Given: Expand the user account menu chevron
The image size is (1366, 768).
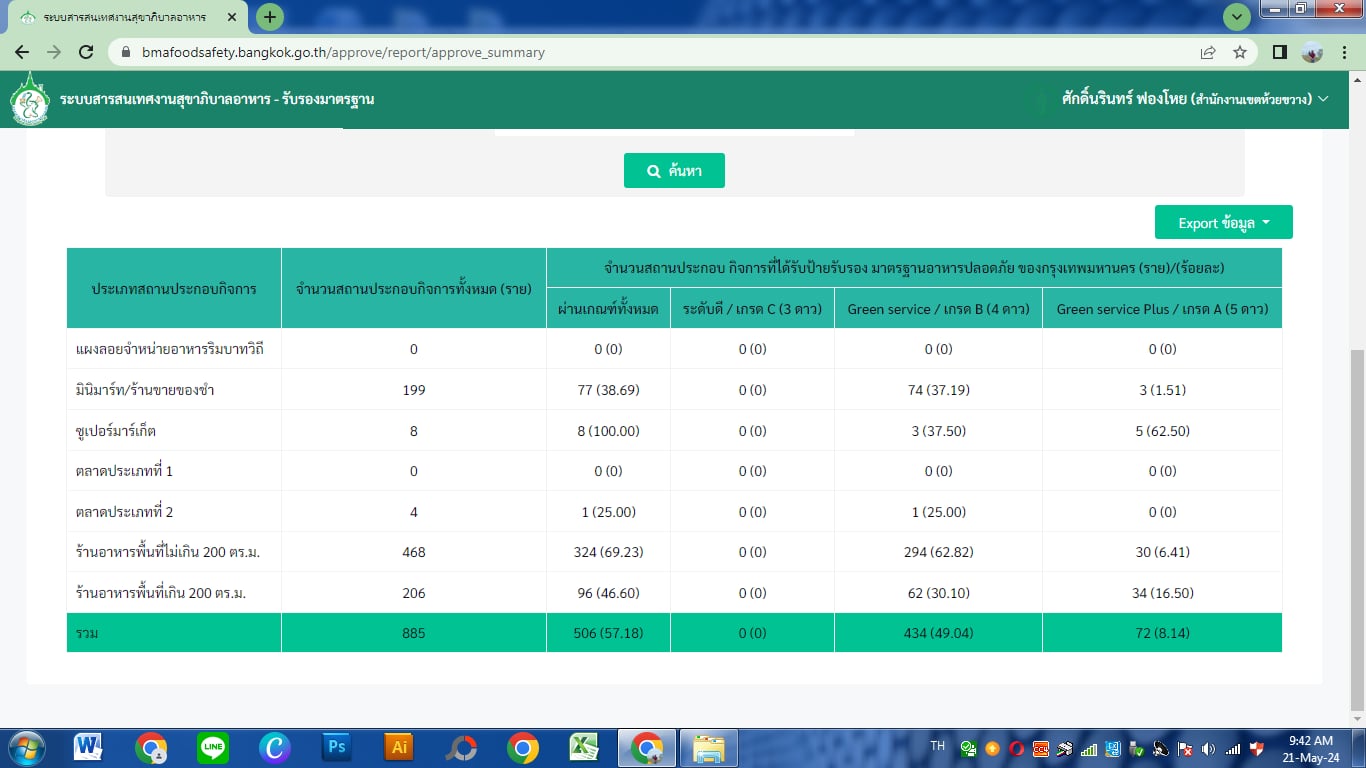Looking at the screenshot, I should [x=1323, y=99].
